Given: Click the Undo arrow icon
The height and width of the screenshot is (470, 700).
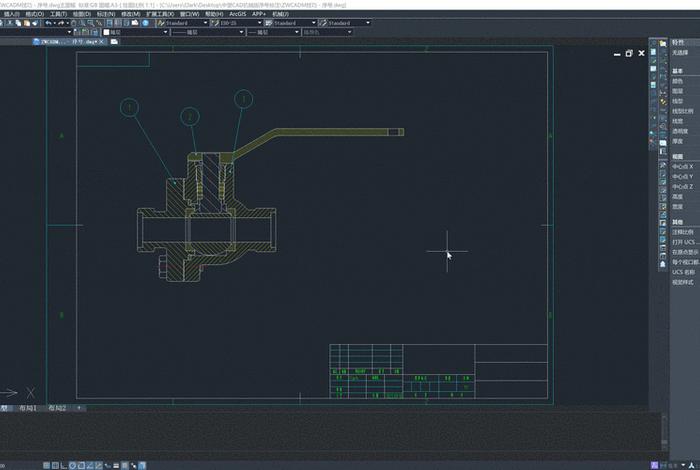Looking at the screenshot, I should [48, 23].
